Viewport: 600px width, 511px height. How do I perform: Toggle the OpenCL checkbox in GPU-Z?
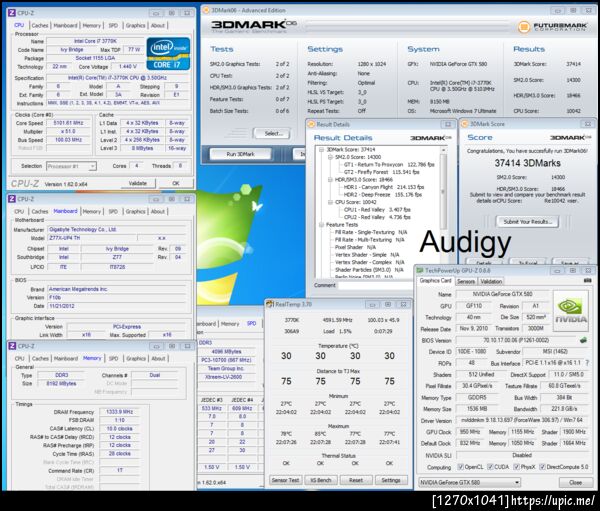pos(460,467)
